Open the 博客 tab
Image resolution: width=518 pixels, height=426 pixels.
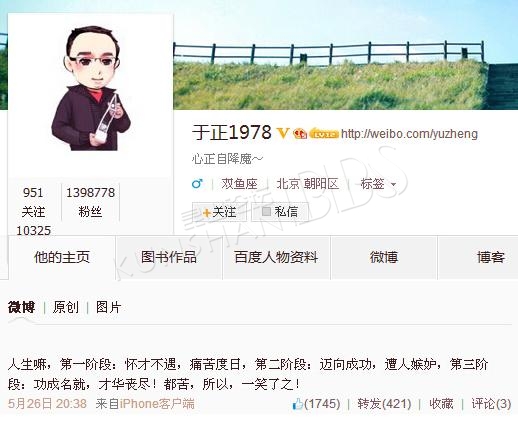pos(491,257)
